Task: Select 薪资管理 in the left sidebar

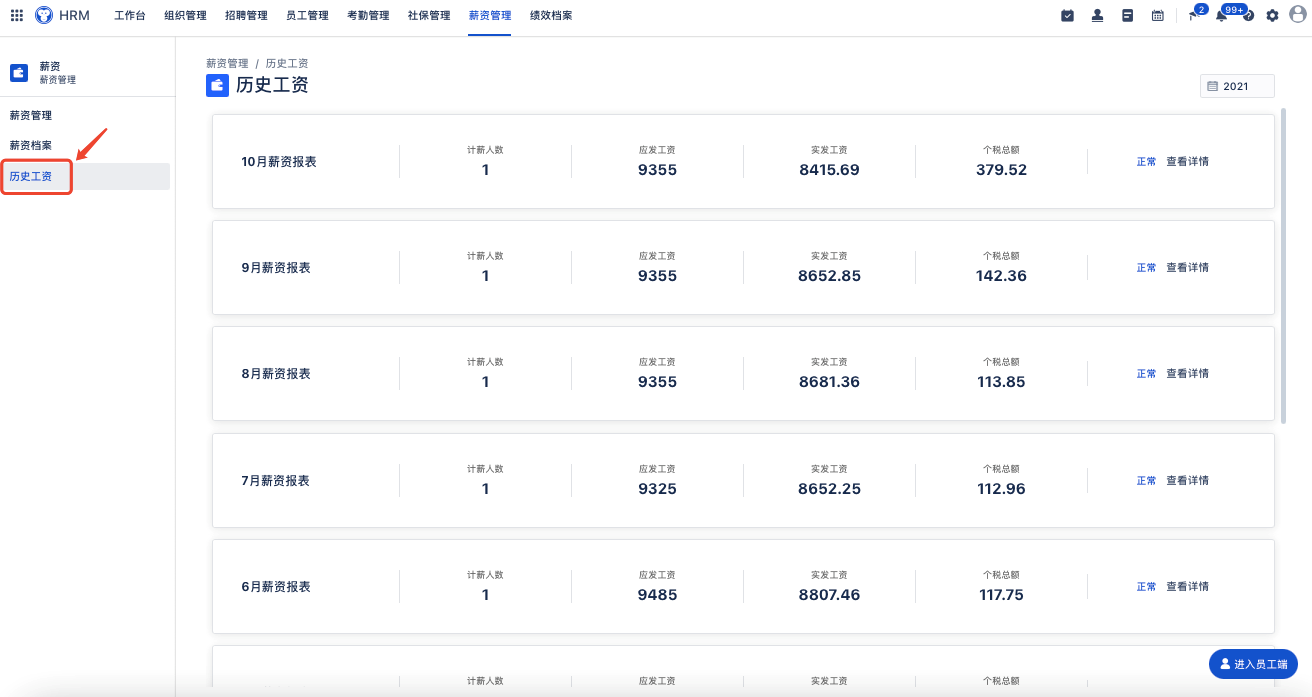Action: point(31,115)
